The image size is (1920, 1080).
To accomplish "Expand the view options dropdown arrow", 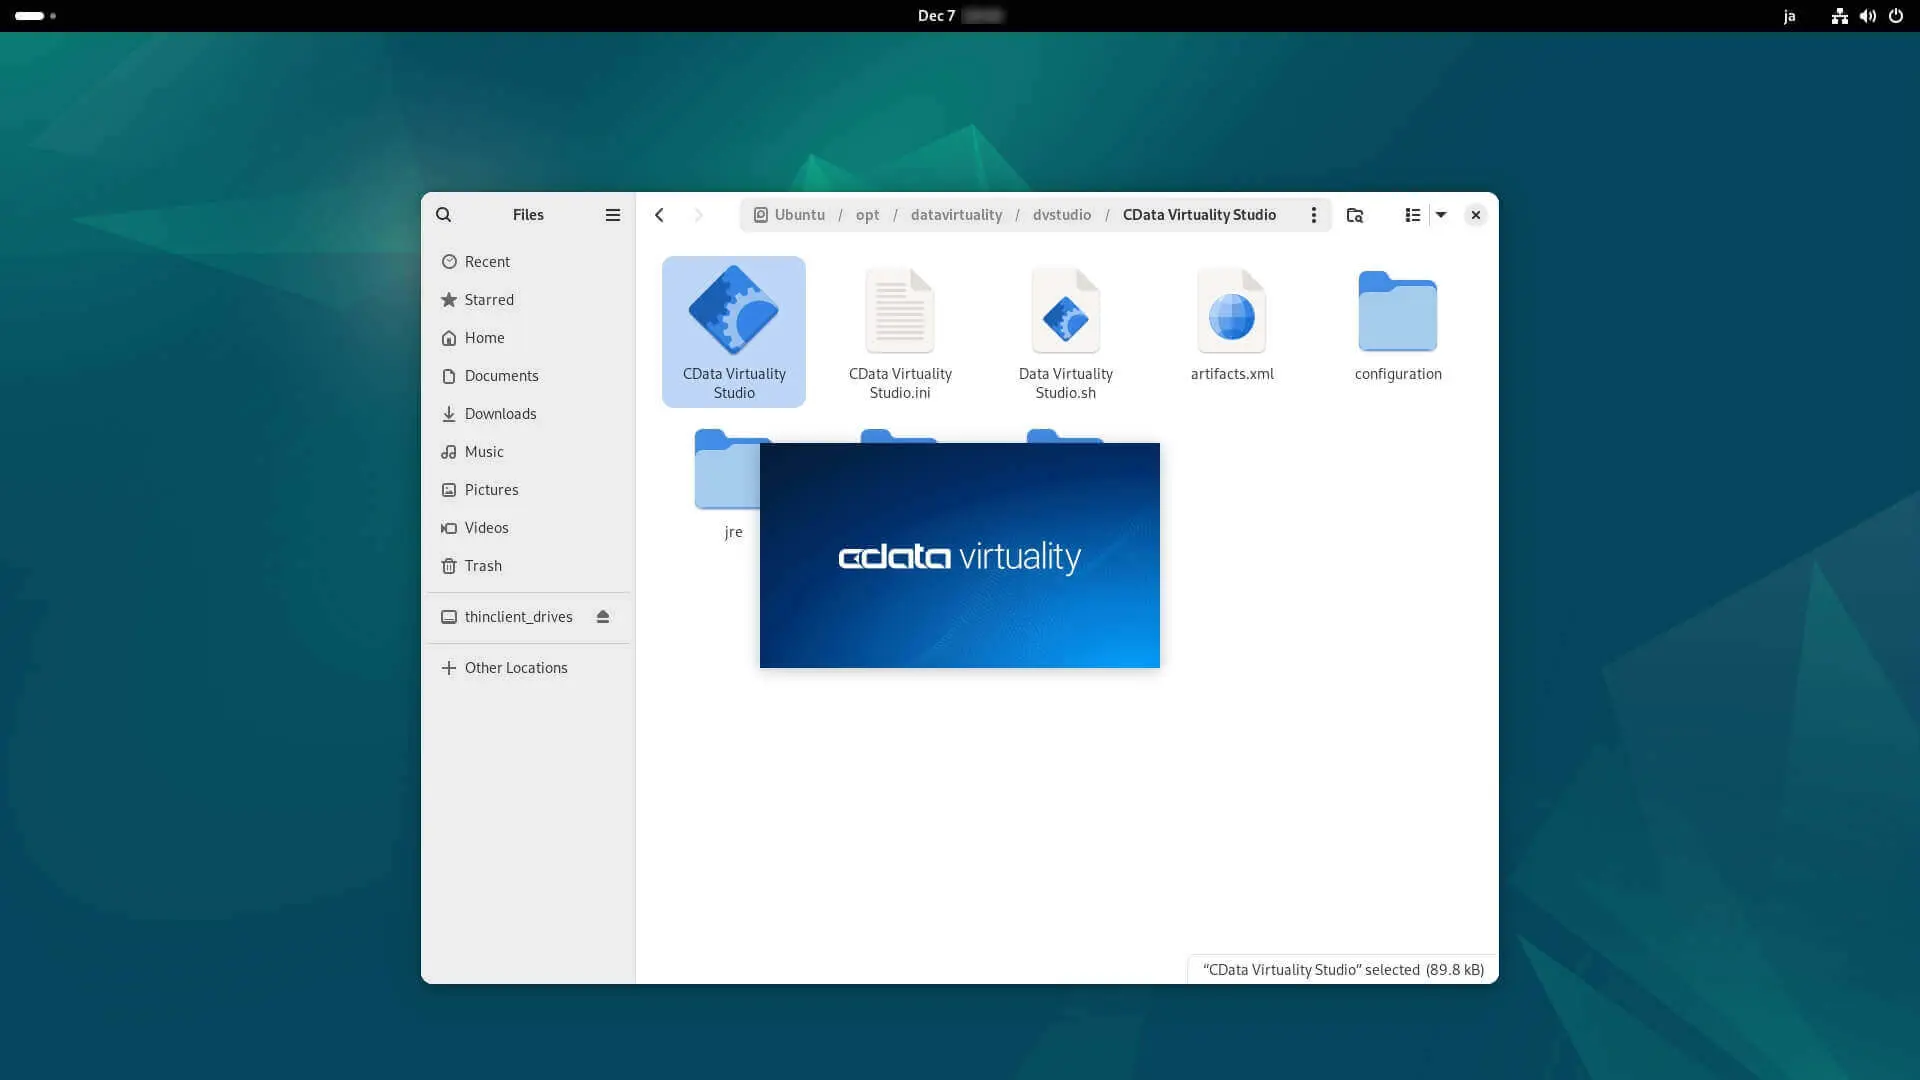I will coord(1441,215).
